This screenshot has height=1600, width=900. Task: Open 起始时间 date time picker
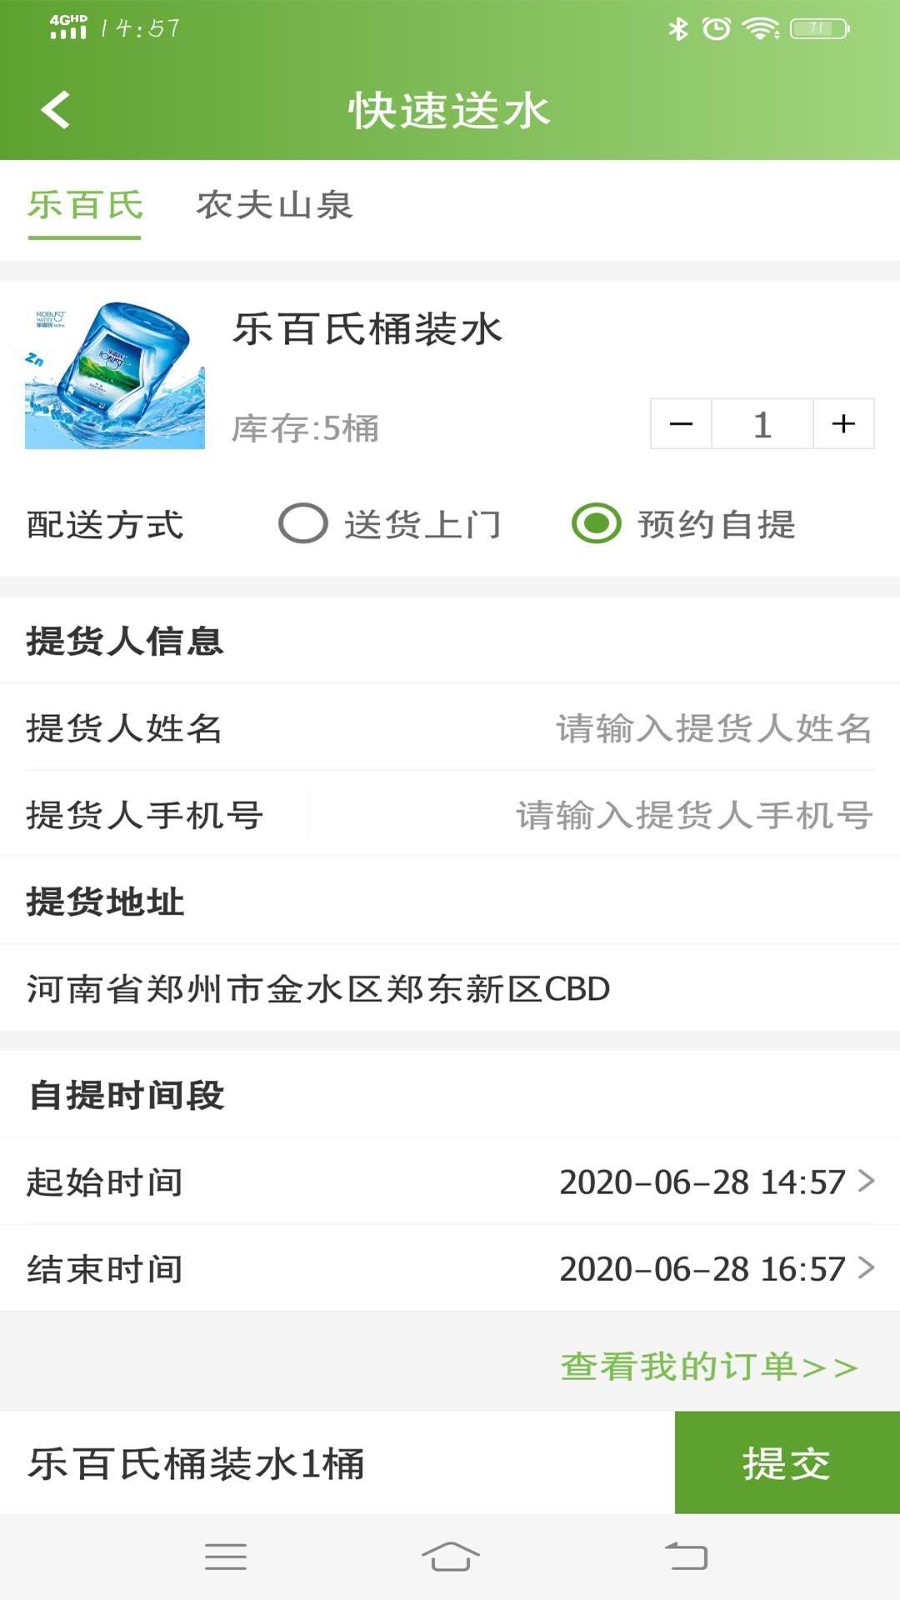[716, 1182]
